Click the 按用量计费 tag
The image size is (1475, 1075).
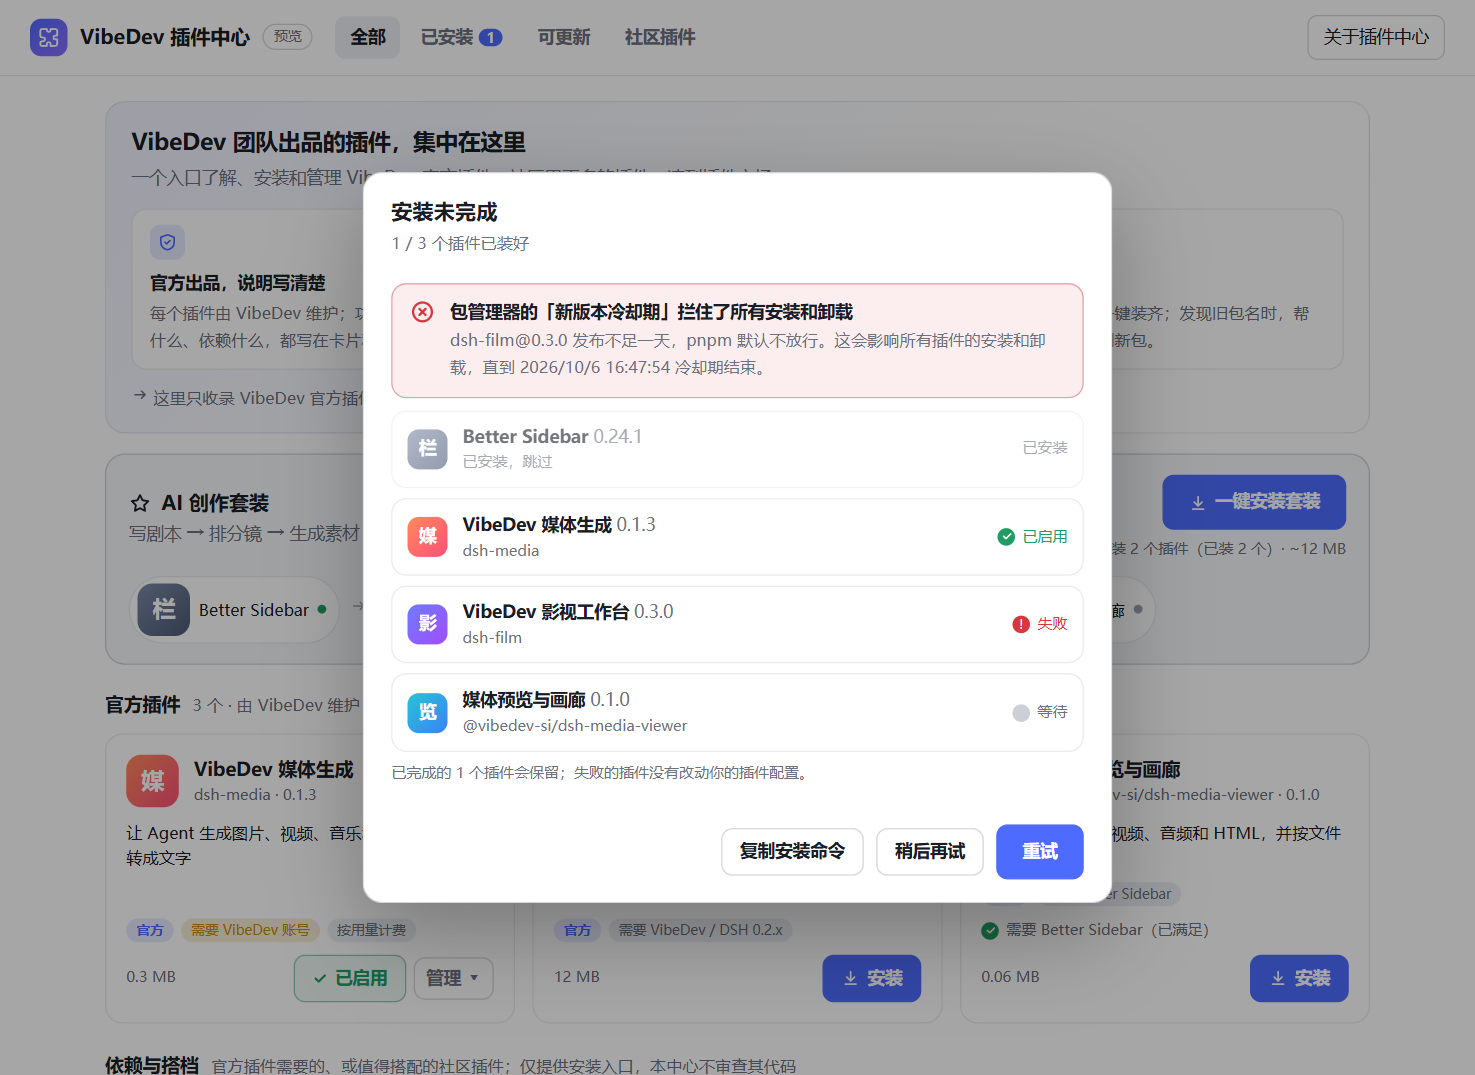point(371,930)
